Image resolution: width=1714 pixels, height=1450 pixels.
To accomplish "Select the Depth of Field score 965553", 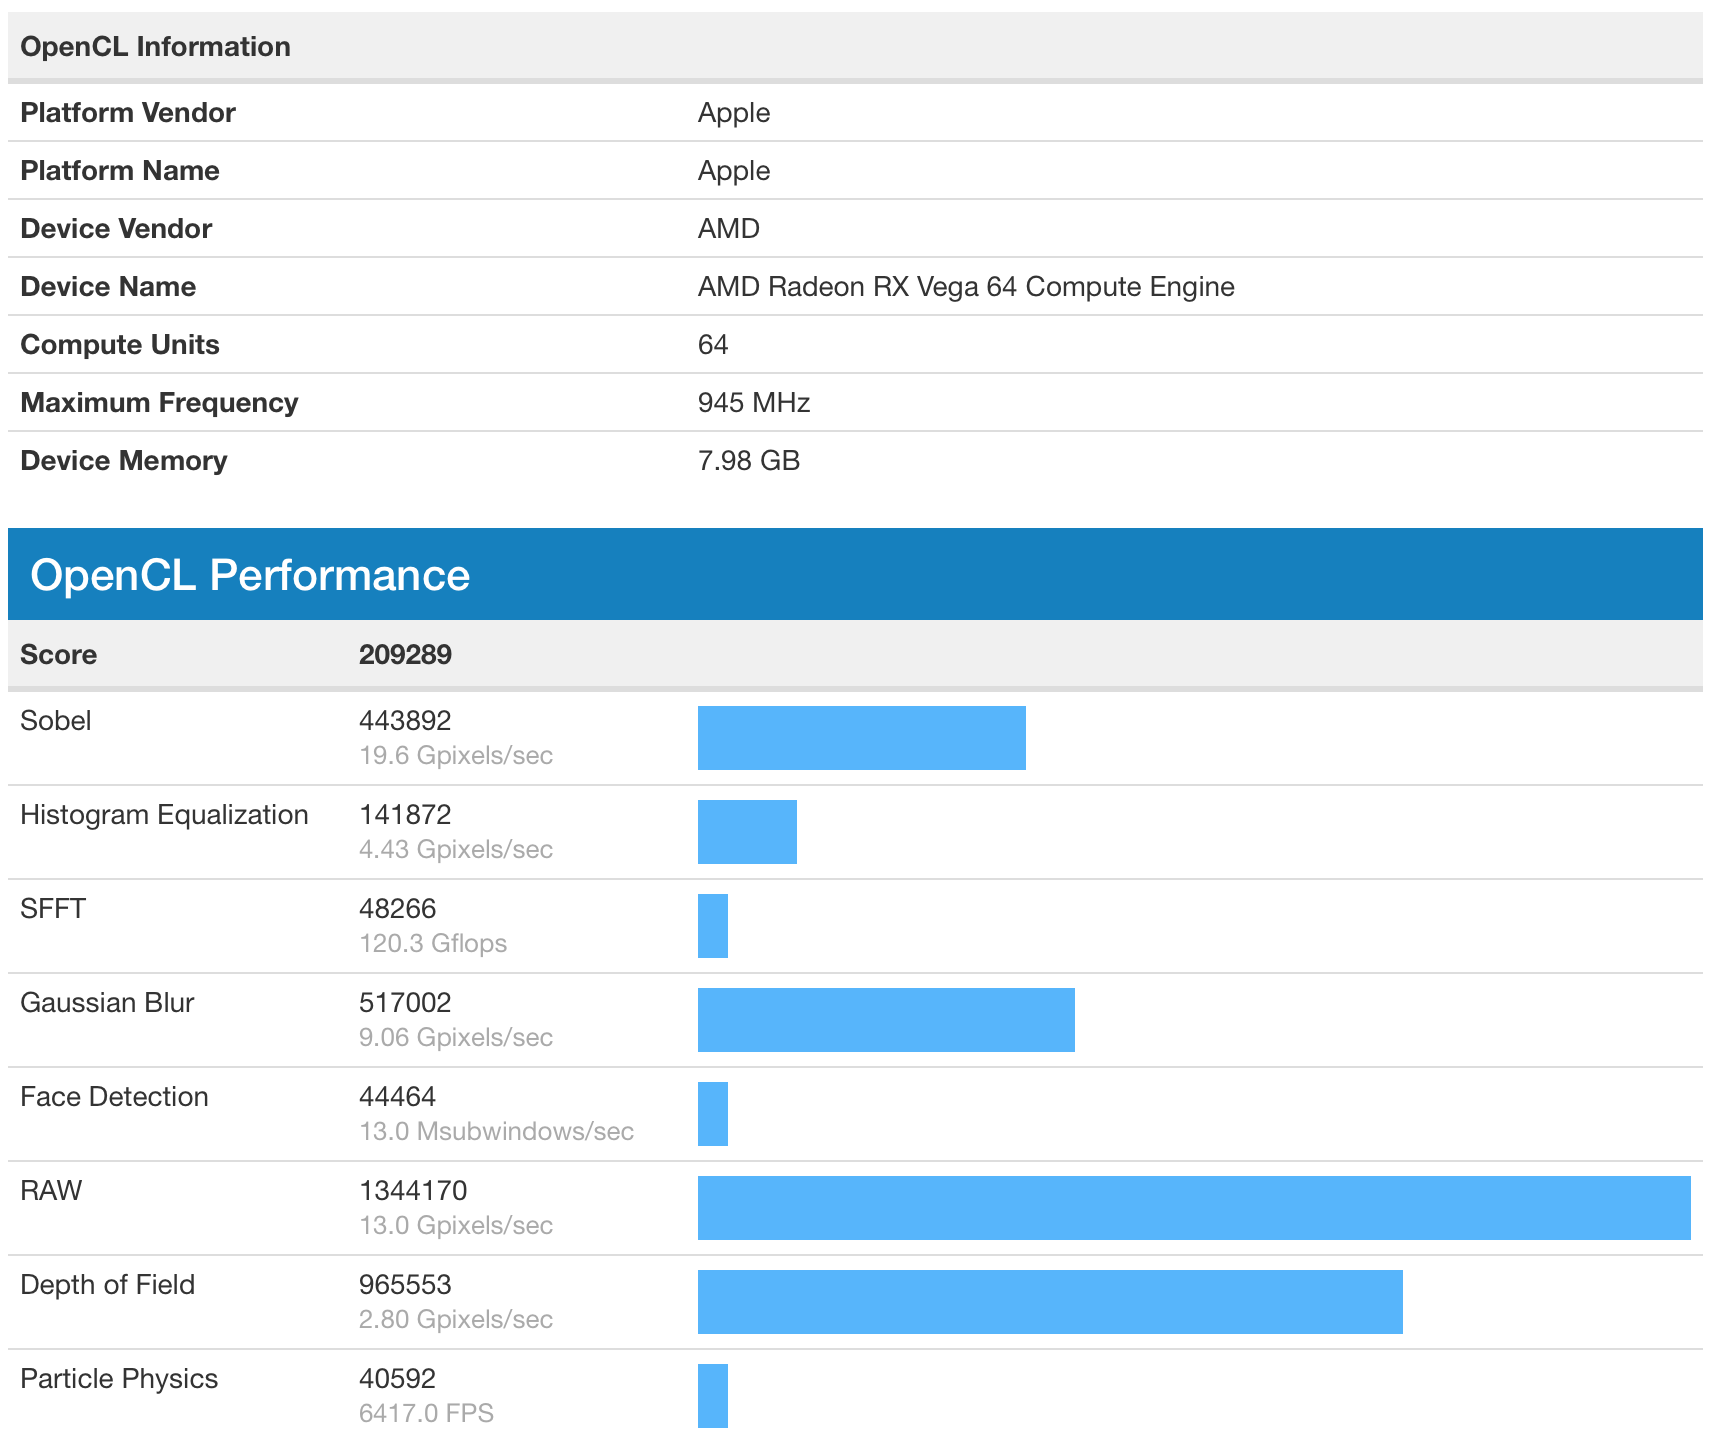I will click(405, 1285).
